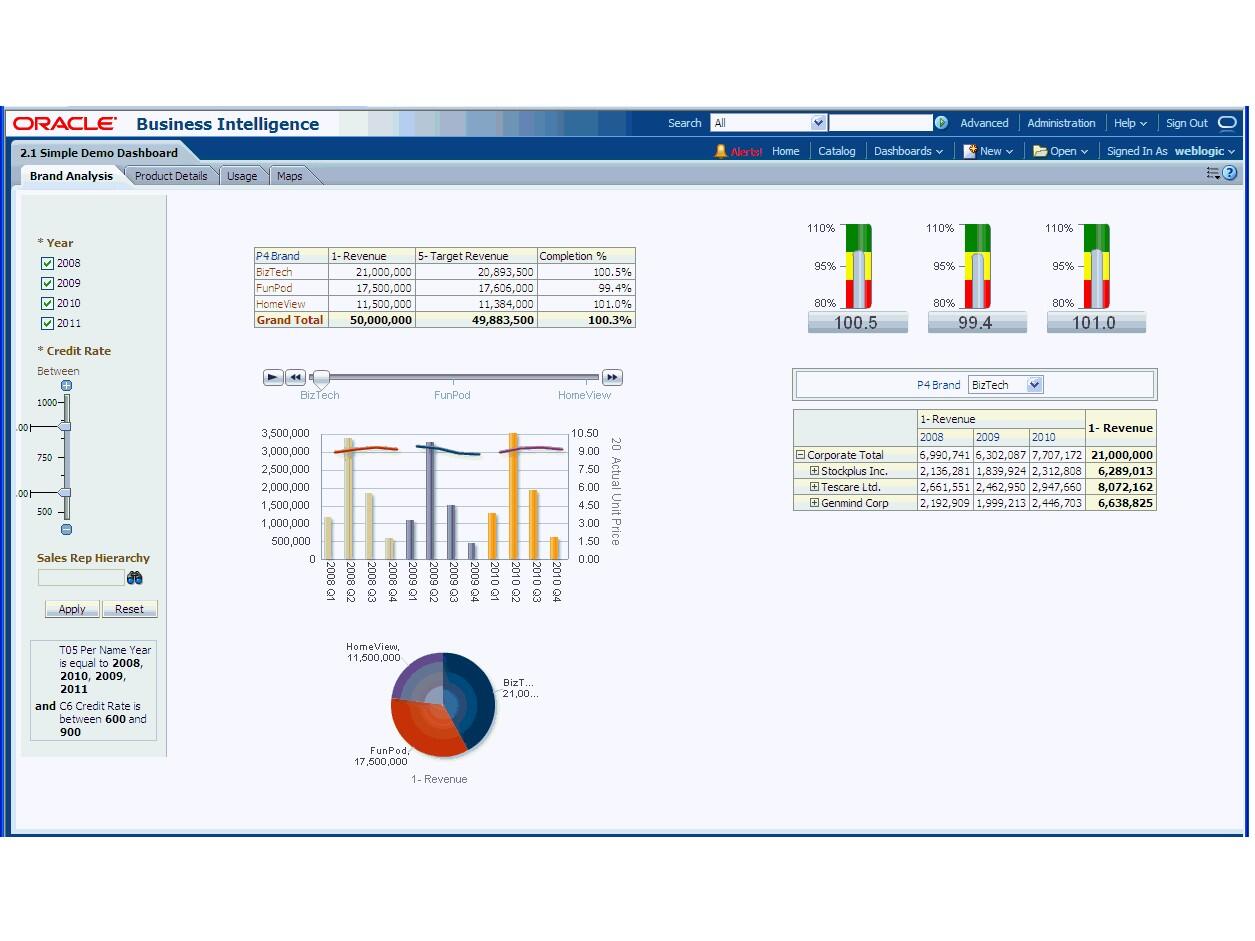This screenshot has width=1255, height=941.
Task: Click the FunPod brand link in table
Action: point(274,288)
